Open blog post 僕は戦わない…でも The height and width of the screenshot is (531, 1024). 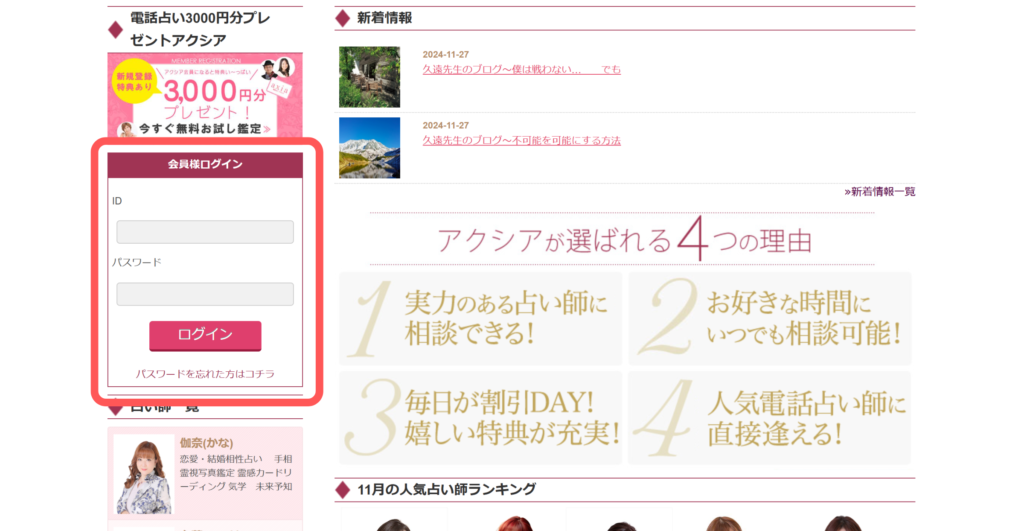coord(521,69)
